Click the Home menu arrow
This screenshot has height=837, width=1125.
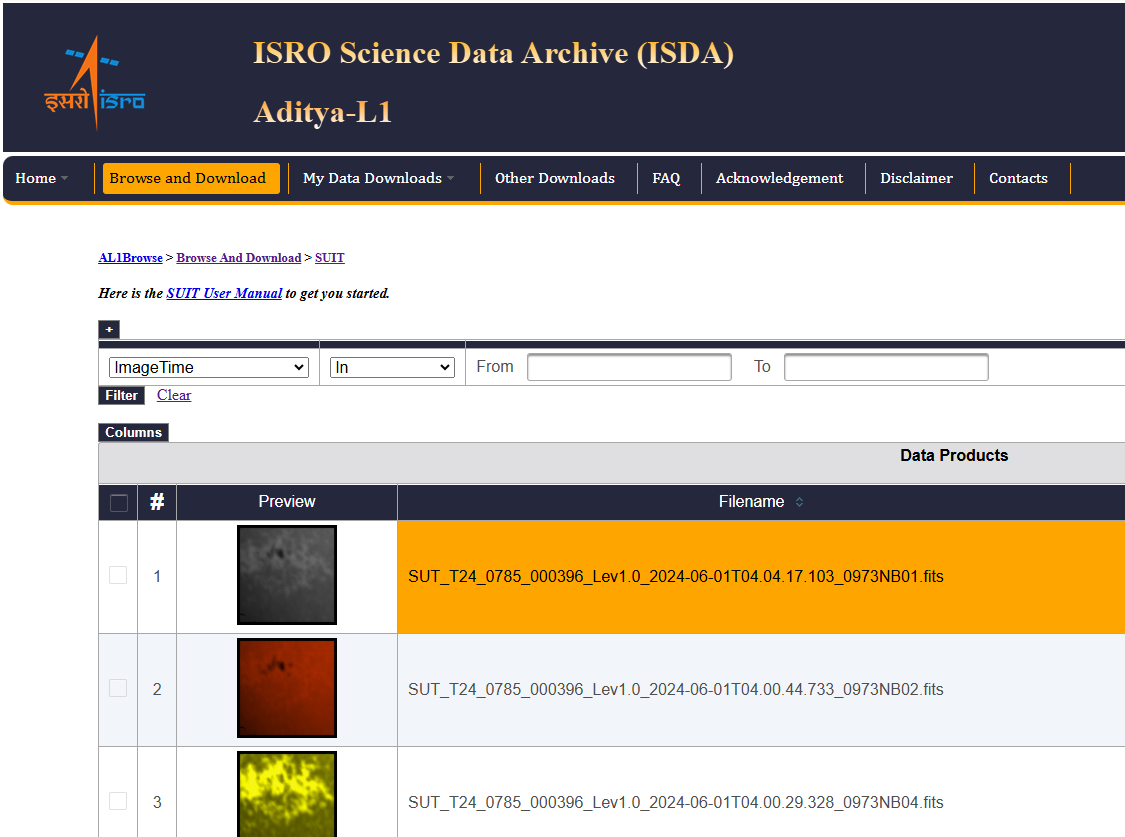65,179
